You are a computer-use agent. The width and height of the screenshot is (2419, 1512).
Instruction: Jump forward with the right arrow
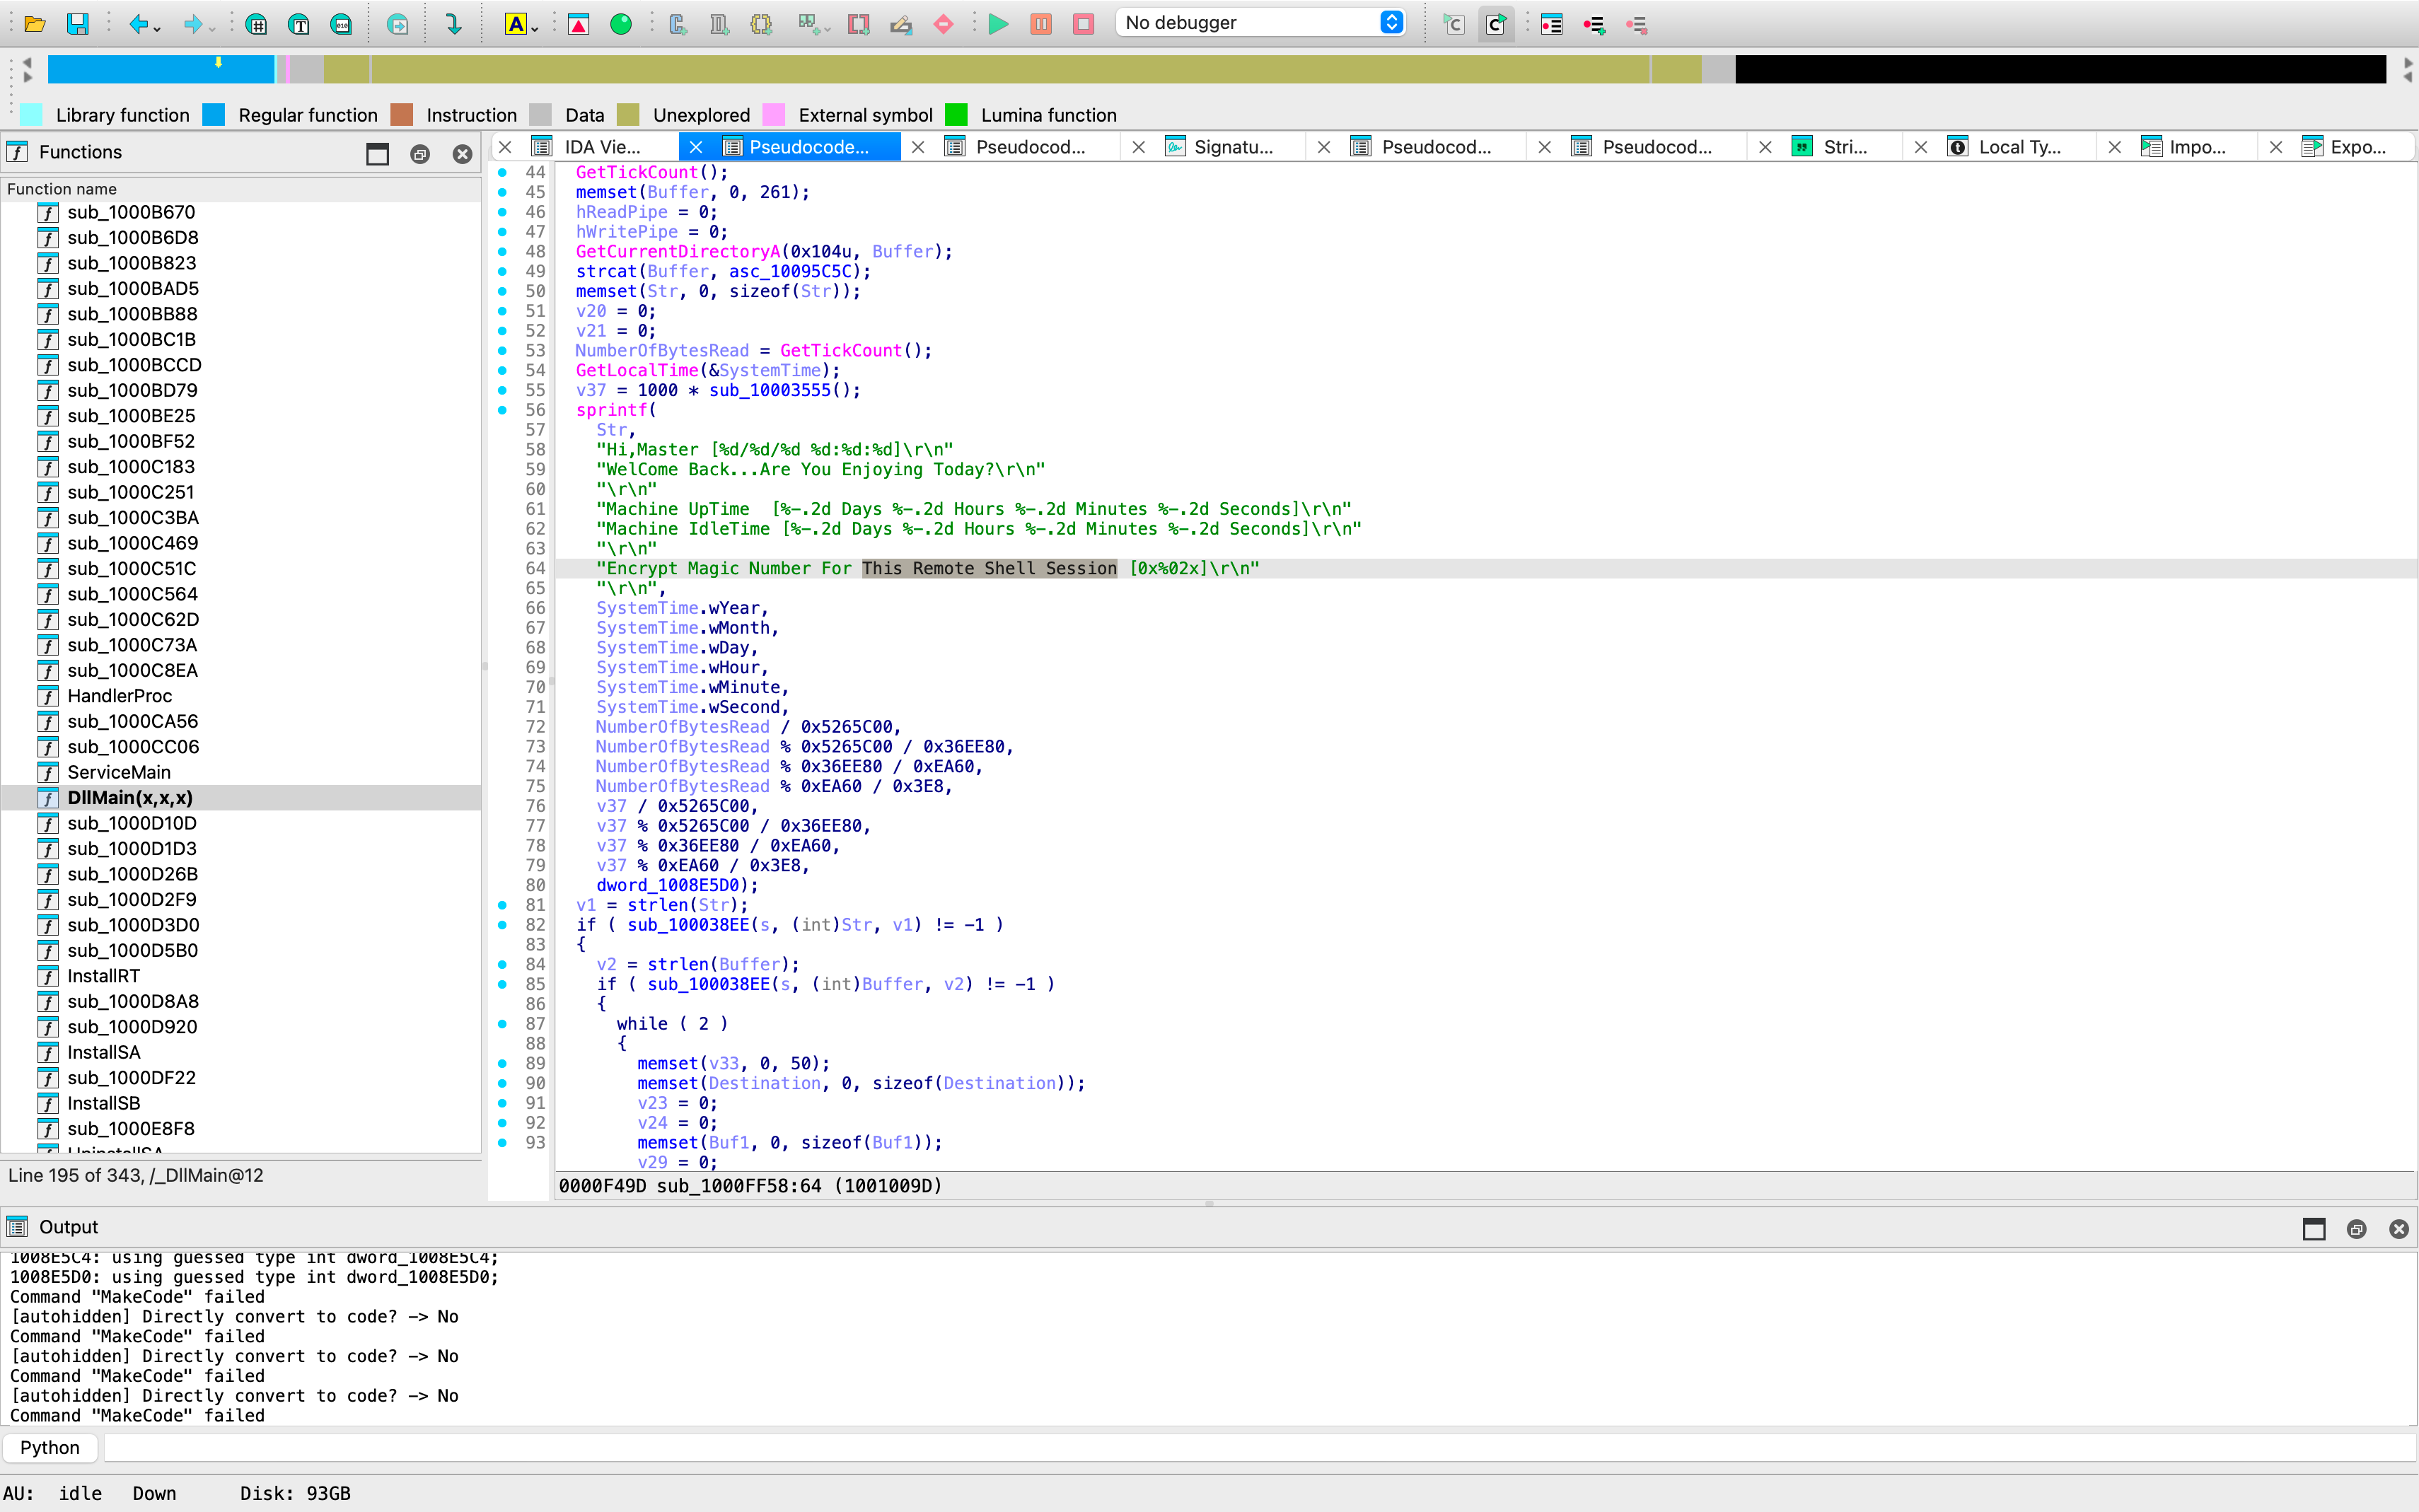click(x=192, y=24)
